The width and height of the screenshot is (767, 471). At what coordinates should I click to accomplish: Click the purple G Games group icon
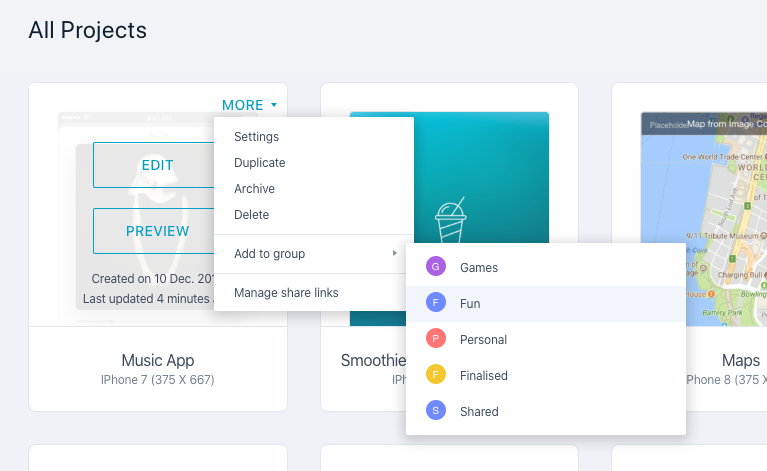(435, 267)
